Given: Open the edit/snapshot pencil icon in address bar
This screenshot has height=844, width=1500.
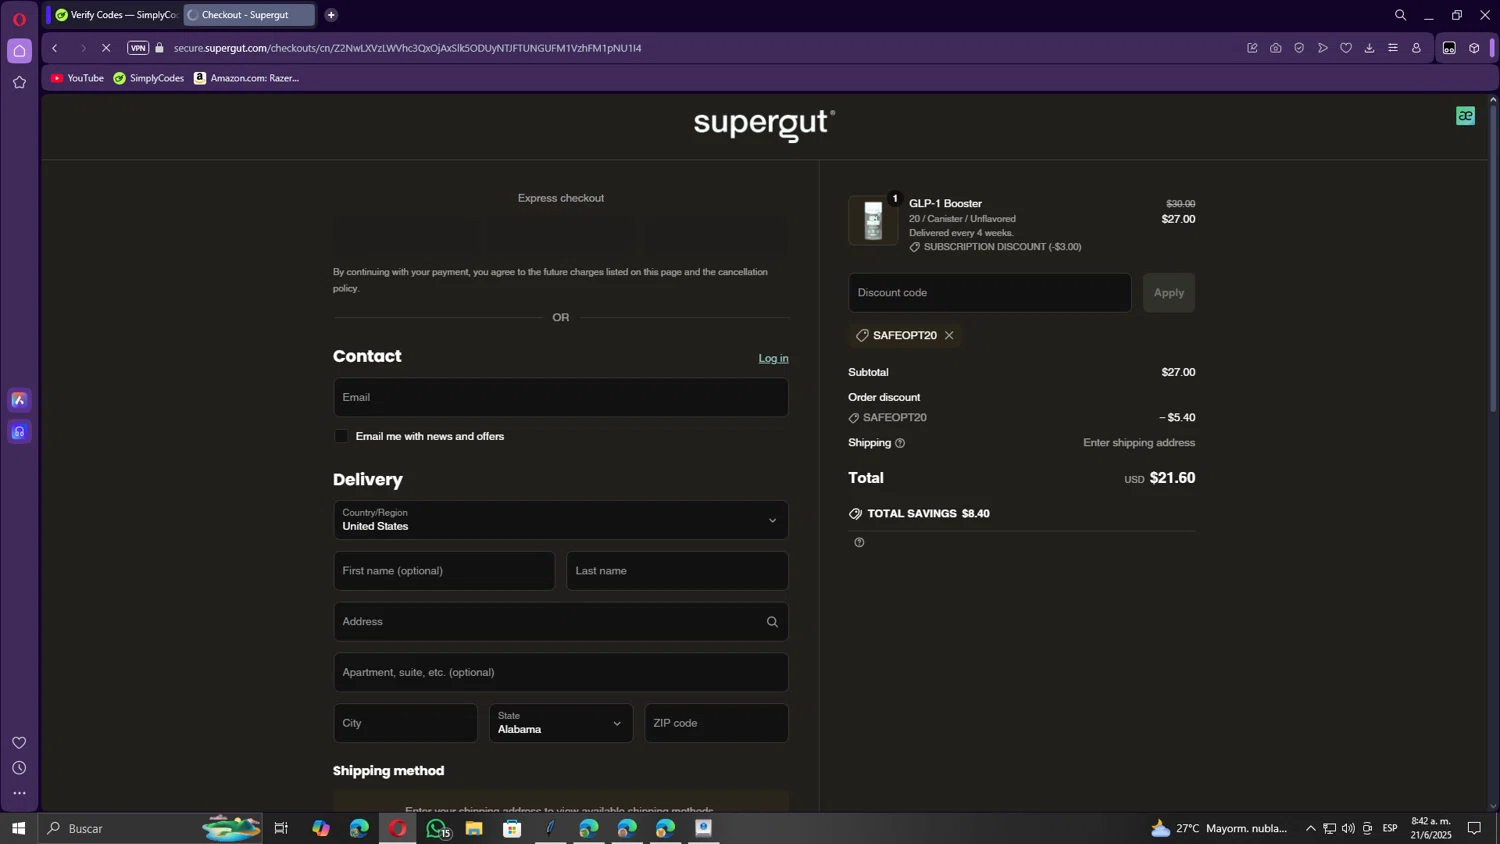Looking at the screenshot, I should coord(1252,48).
